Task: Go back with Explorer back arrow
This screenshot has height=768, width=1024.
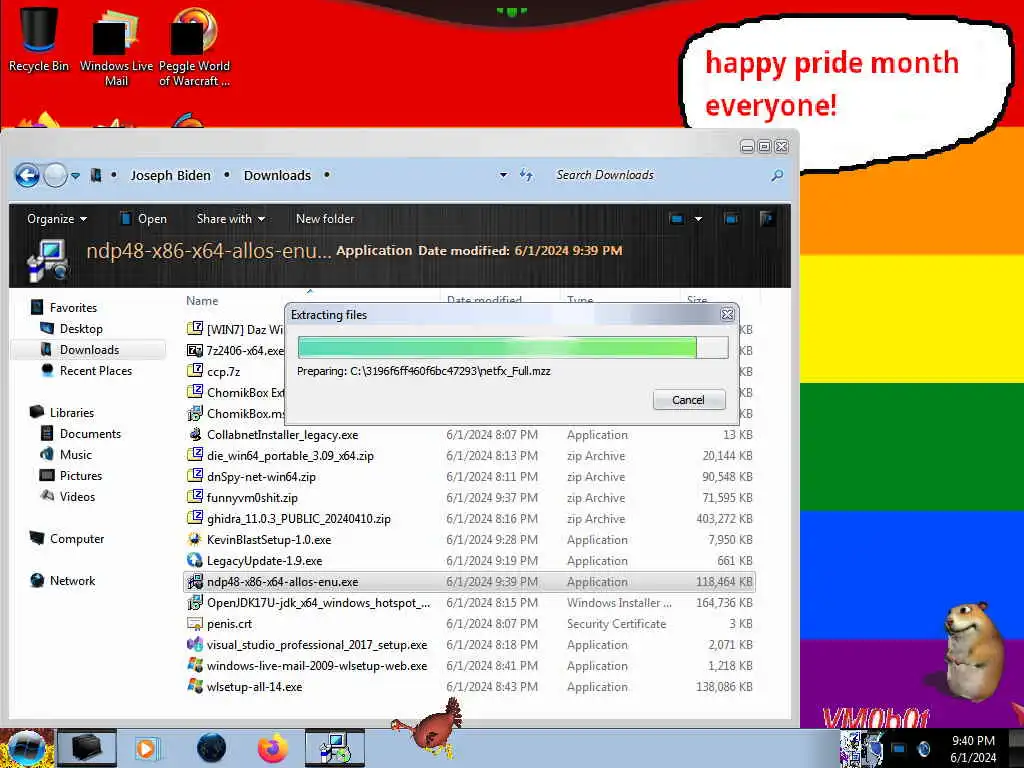Action: coord(27,175)
